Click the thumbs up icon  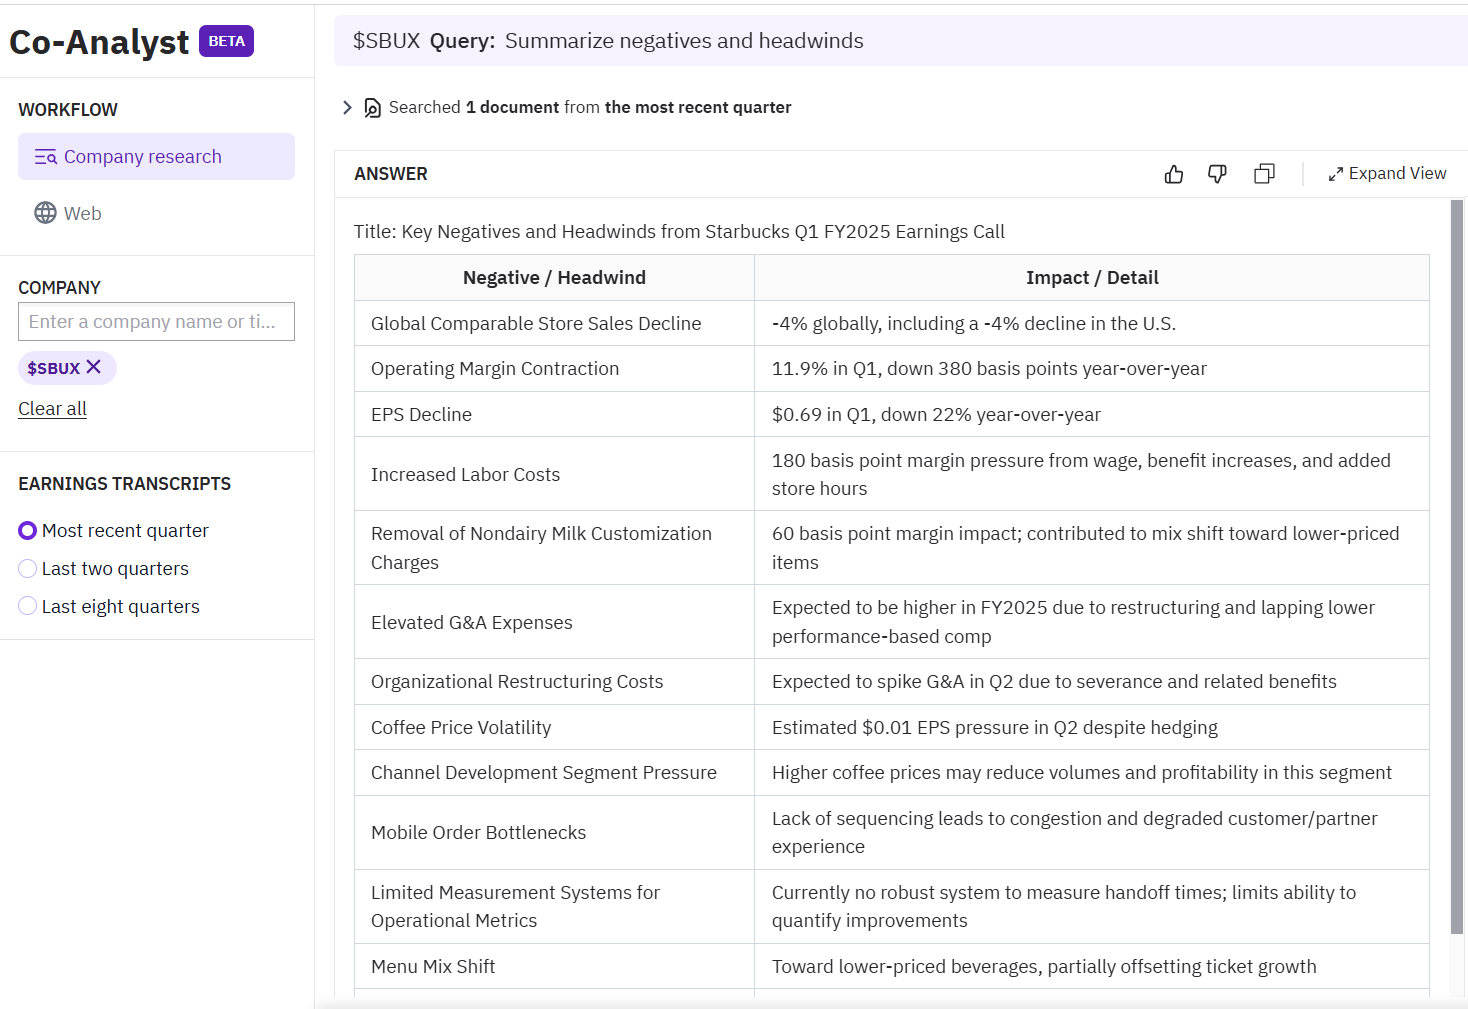click(x=1174, y=174)
